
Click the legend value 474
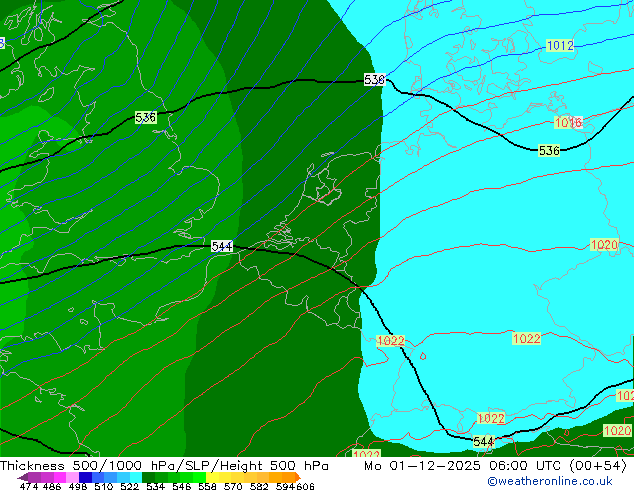(x=29, y=486)
